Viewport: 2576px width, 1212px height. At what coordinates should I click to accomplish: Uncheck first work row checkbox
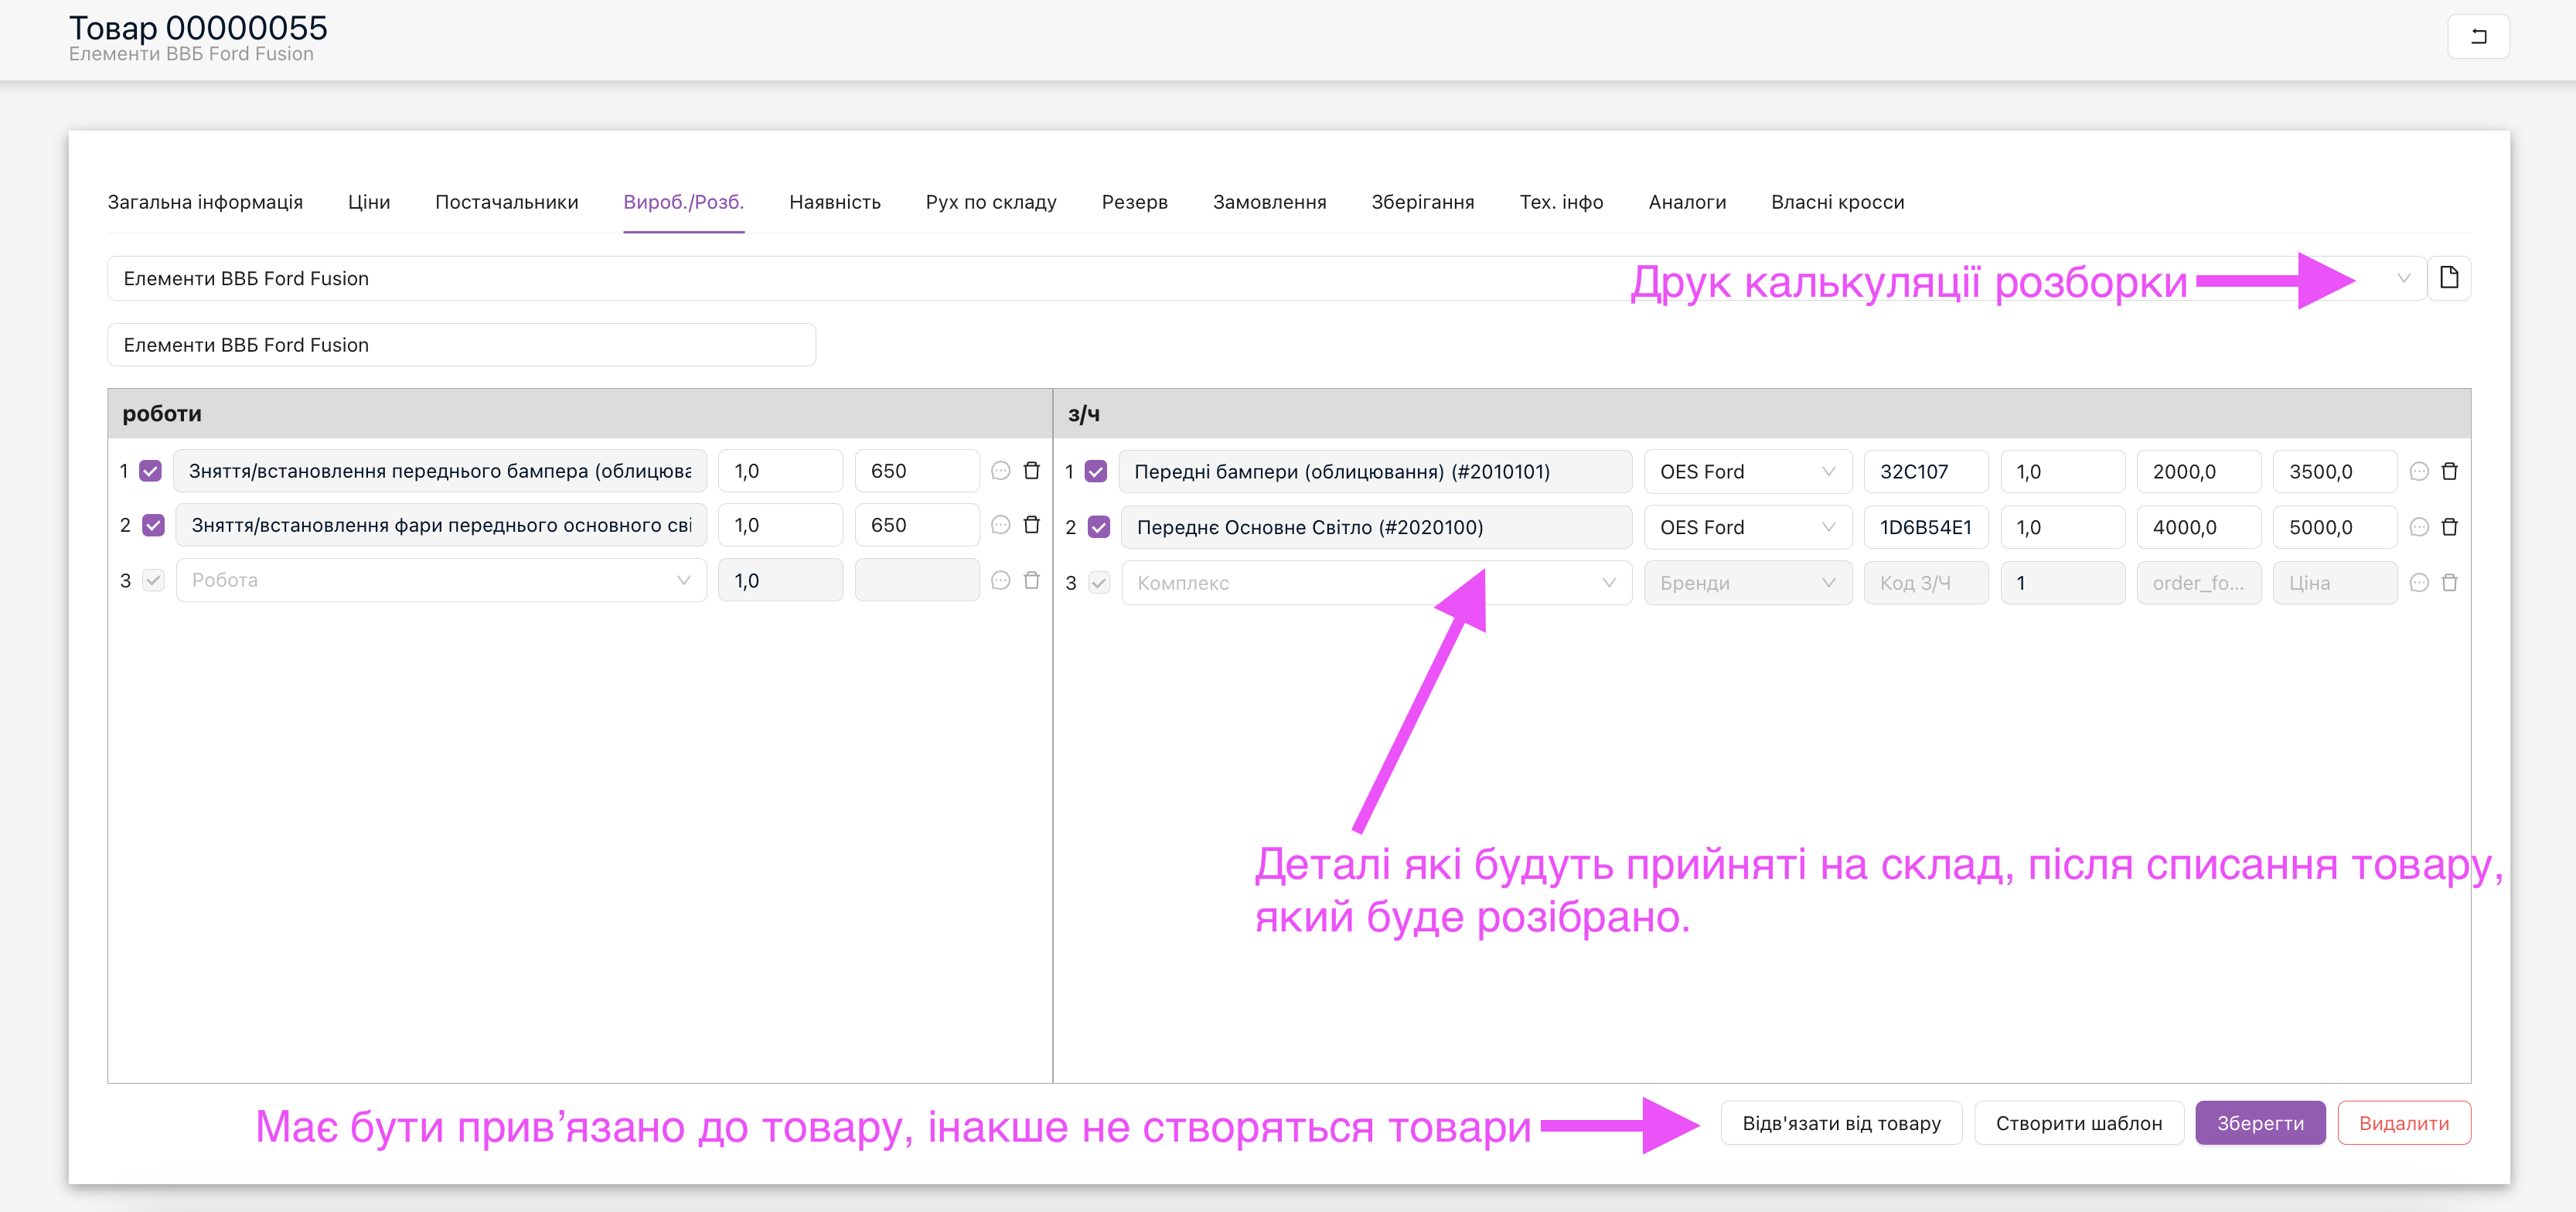(x=151, y=471)
